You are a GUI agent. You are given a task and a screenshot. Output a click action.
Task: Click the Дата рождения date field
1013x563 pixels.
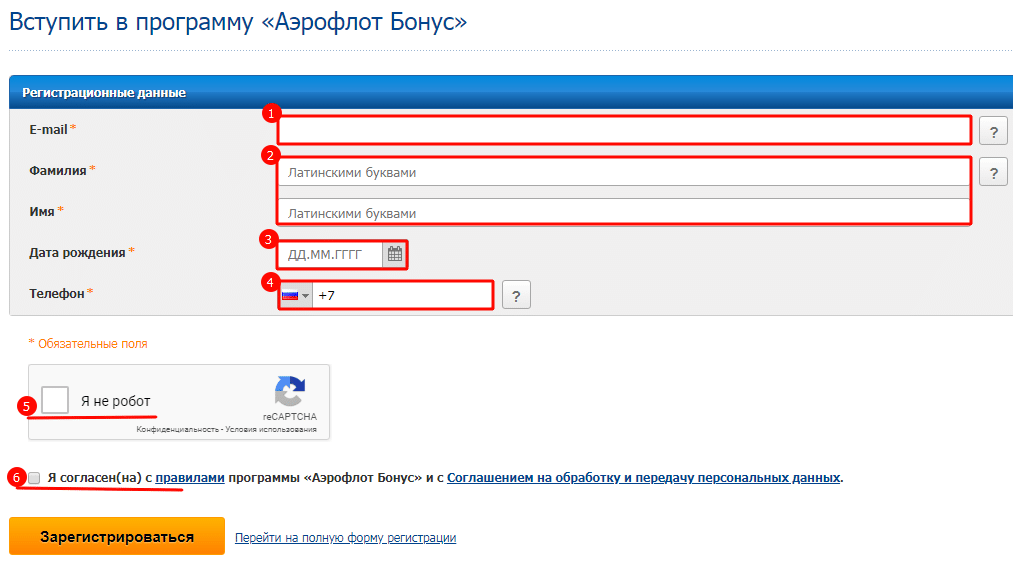pyautogui.click(x=331, y=254)
